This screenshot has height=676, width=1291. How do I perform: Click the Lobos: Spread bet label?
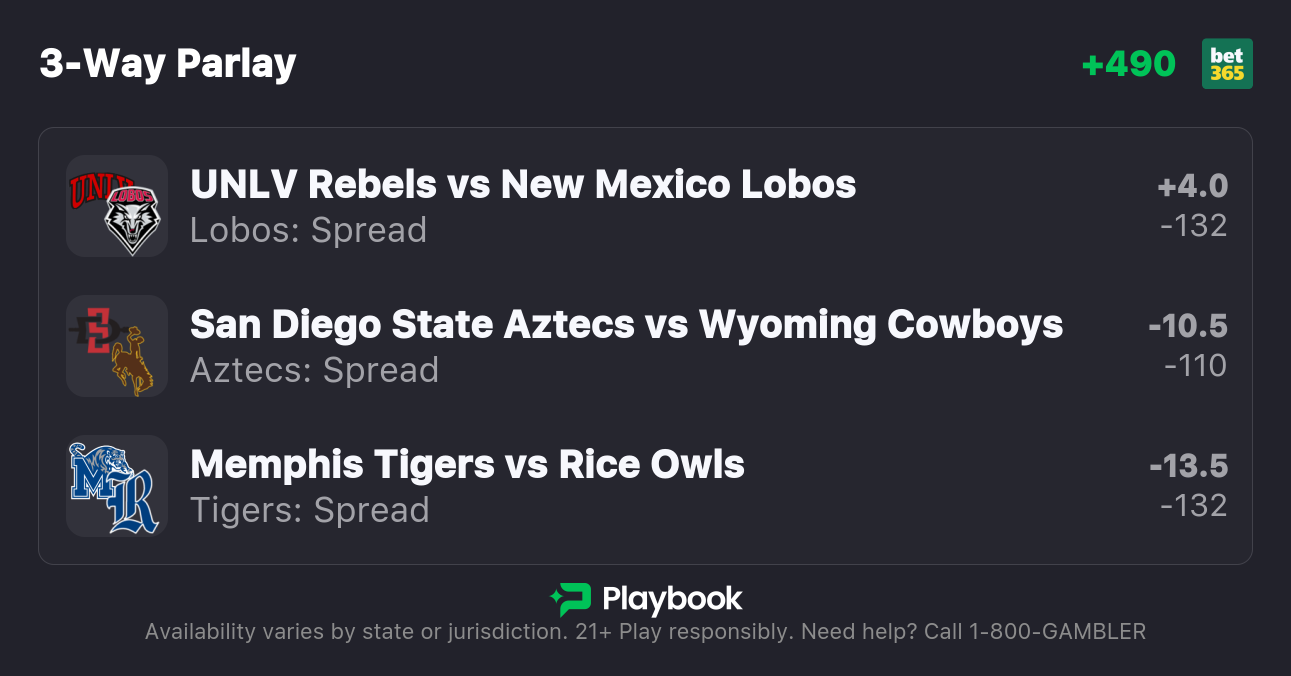(308, 230)
